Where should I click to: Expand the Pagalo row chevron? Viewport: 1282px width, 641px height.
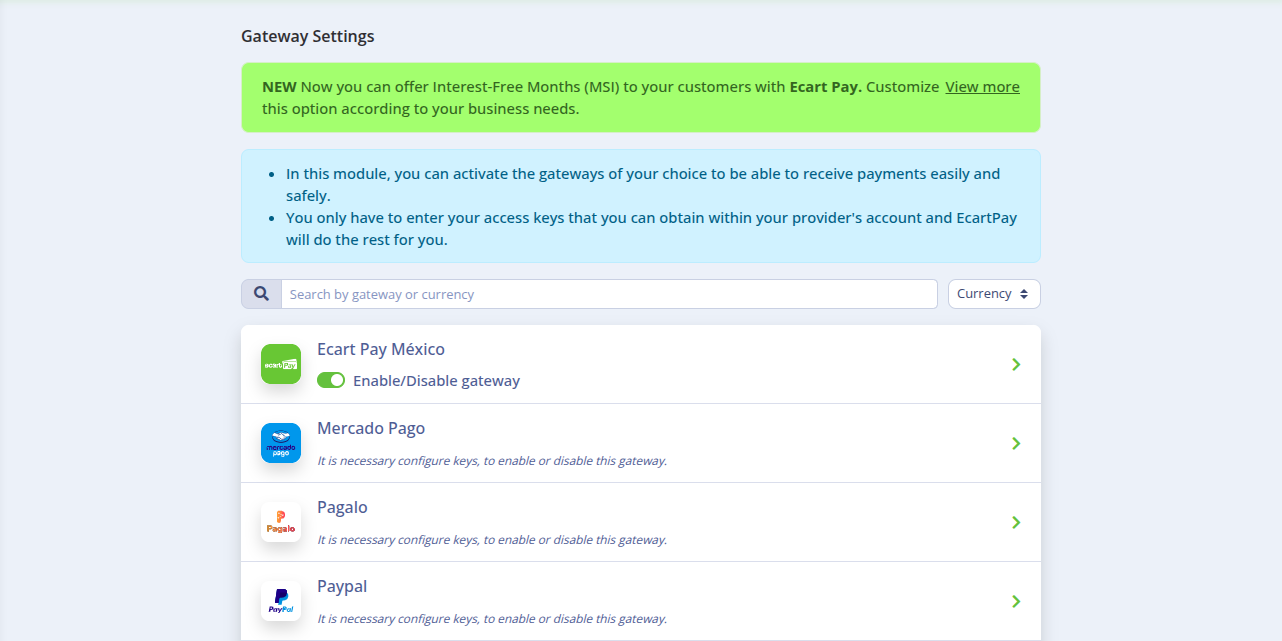point(1016,522)
